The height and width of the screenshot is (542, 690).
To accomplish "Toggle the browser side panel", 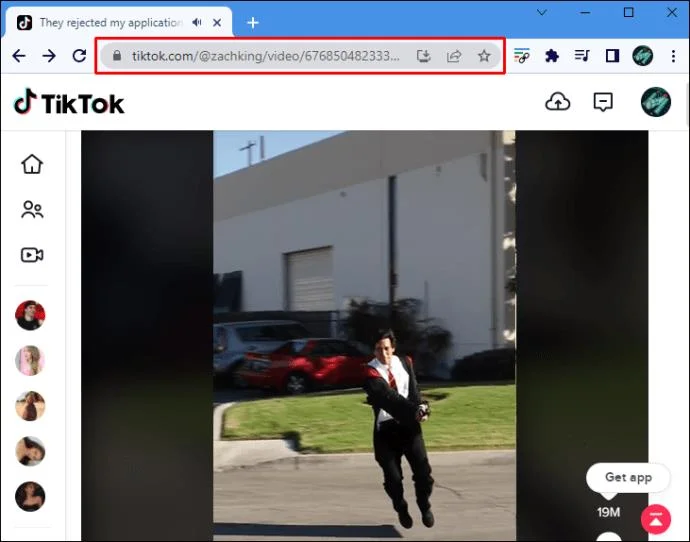I will [x=612, y=56].
